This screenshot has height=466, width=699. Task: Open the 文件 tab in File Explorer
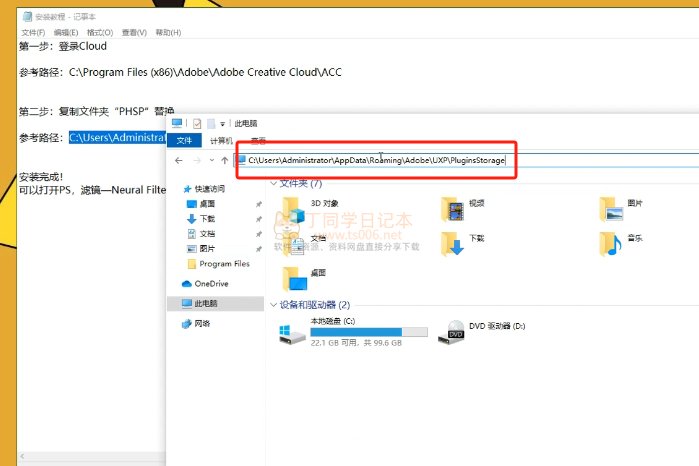tap(184, 140)
